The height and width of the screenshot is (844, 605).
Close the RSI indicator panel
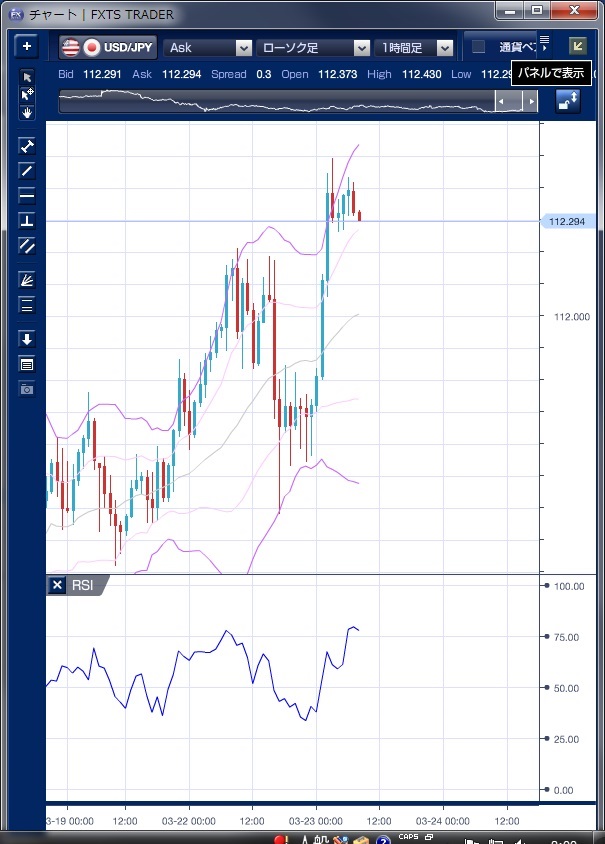[x=57, y=586]
